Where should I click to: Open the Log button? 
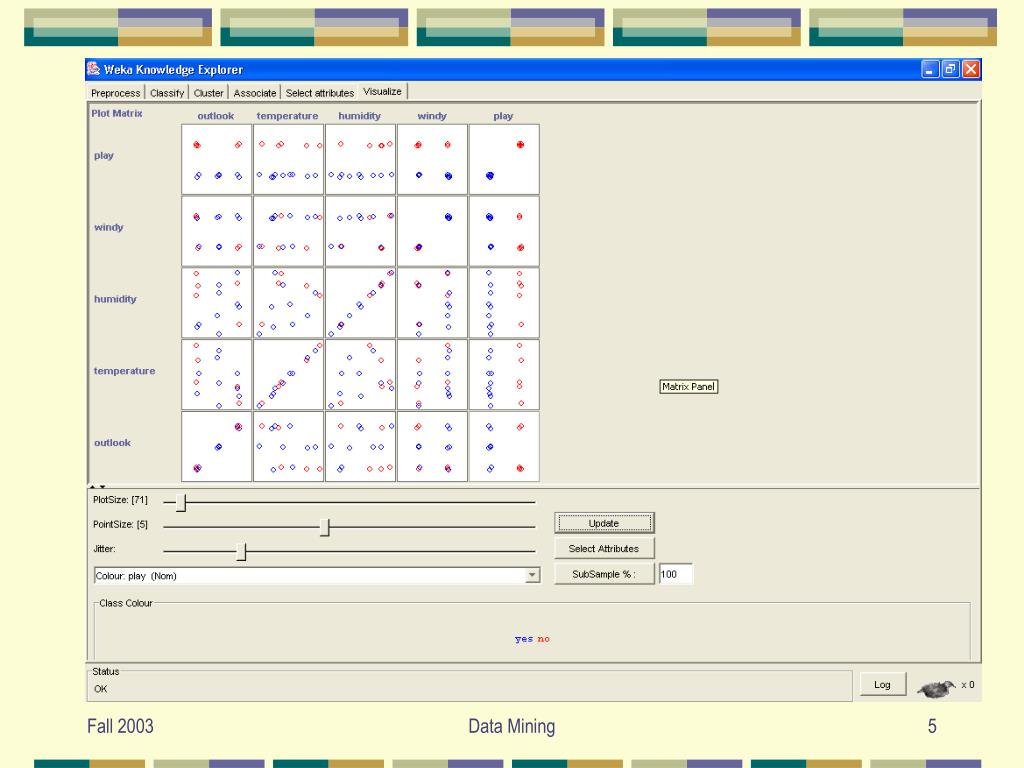[882, 684]
